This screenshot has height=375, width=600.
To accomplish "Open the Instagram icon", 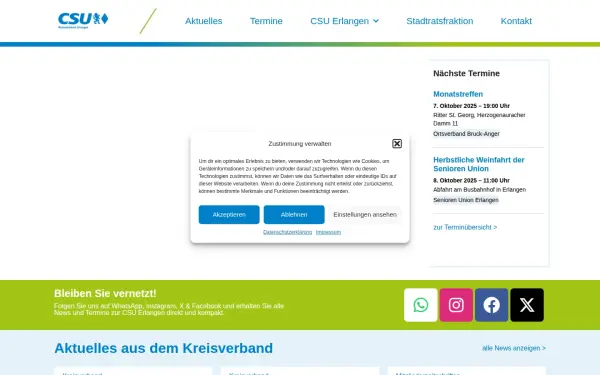I will point(456,305).
